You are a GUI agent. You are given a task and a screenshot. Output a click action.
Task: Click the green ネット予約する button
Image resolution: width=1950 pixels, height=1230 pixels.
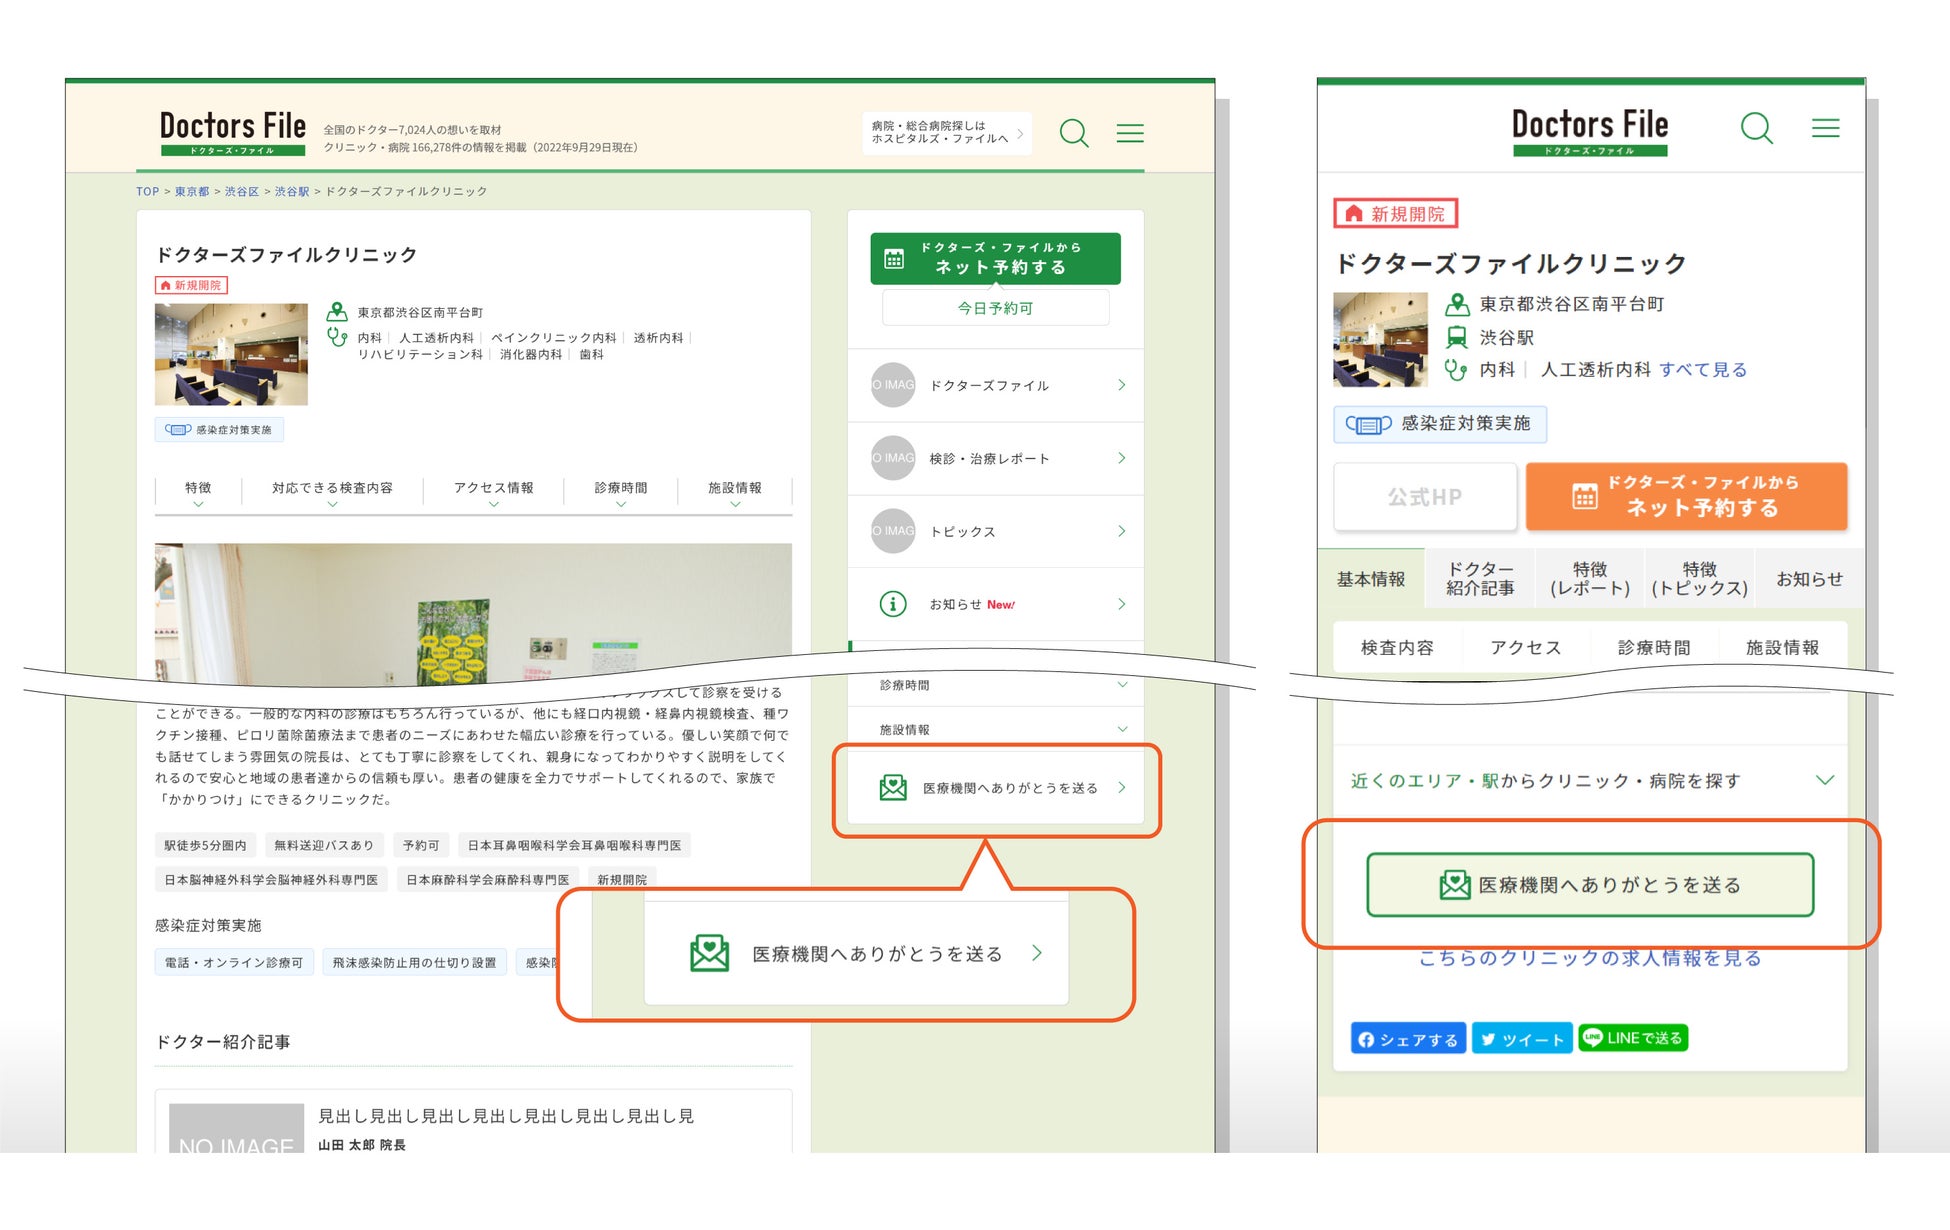point(995,258)
